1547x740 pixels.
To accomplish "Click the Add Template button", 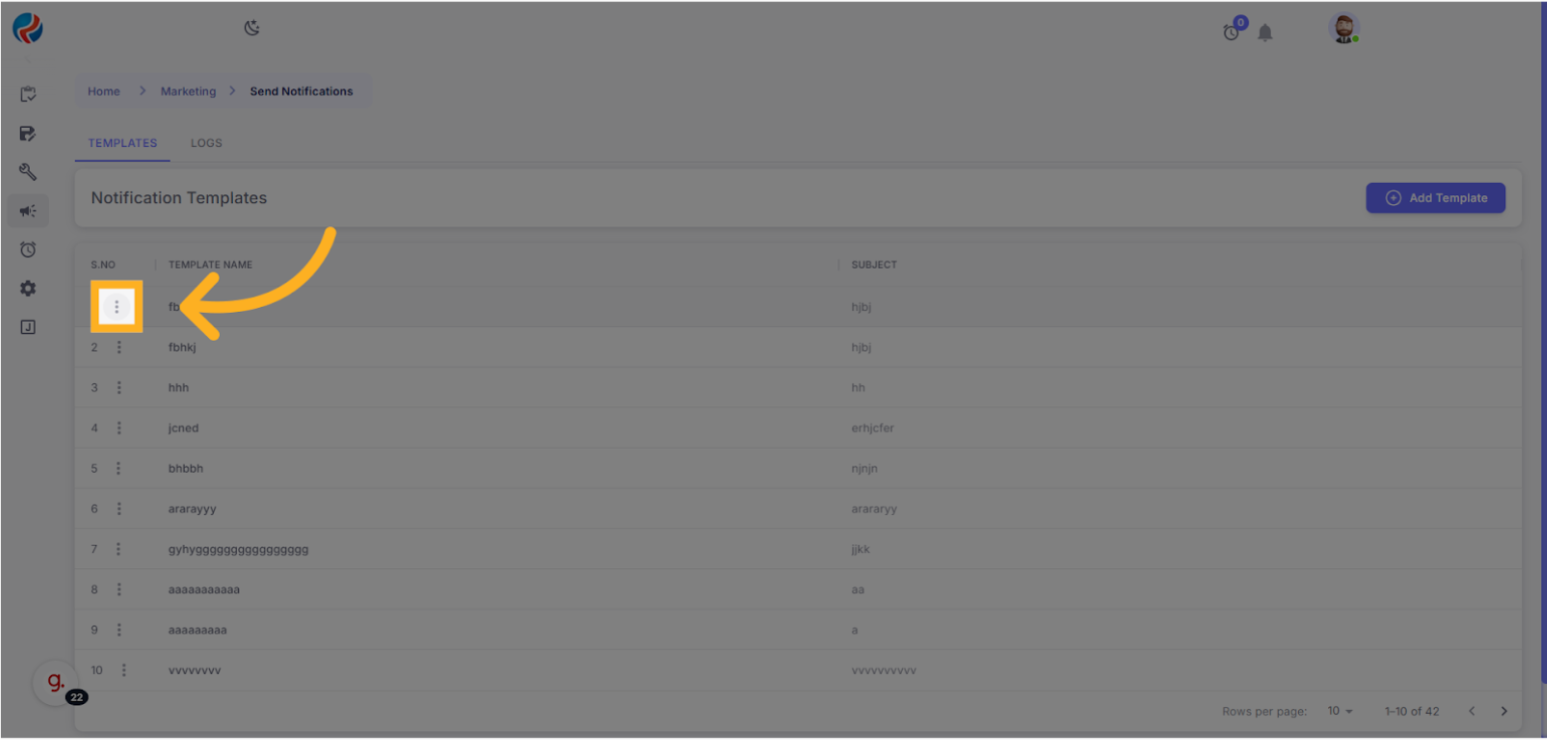I will (x=1435, y=198).
